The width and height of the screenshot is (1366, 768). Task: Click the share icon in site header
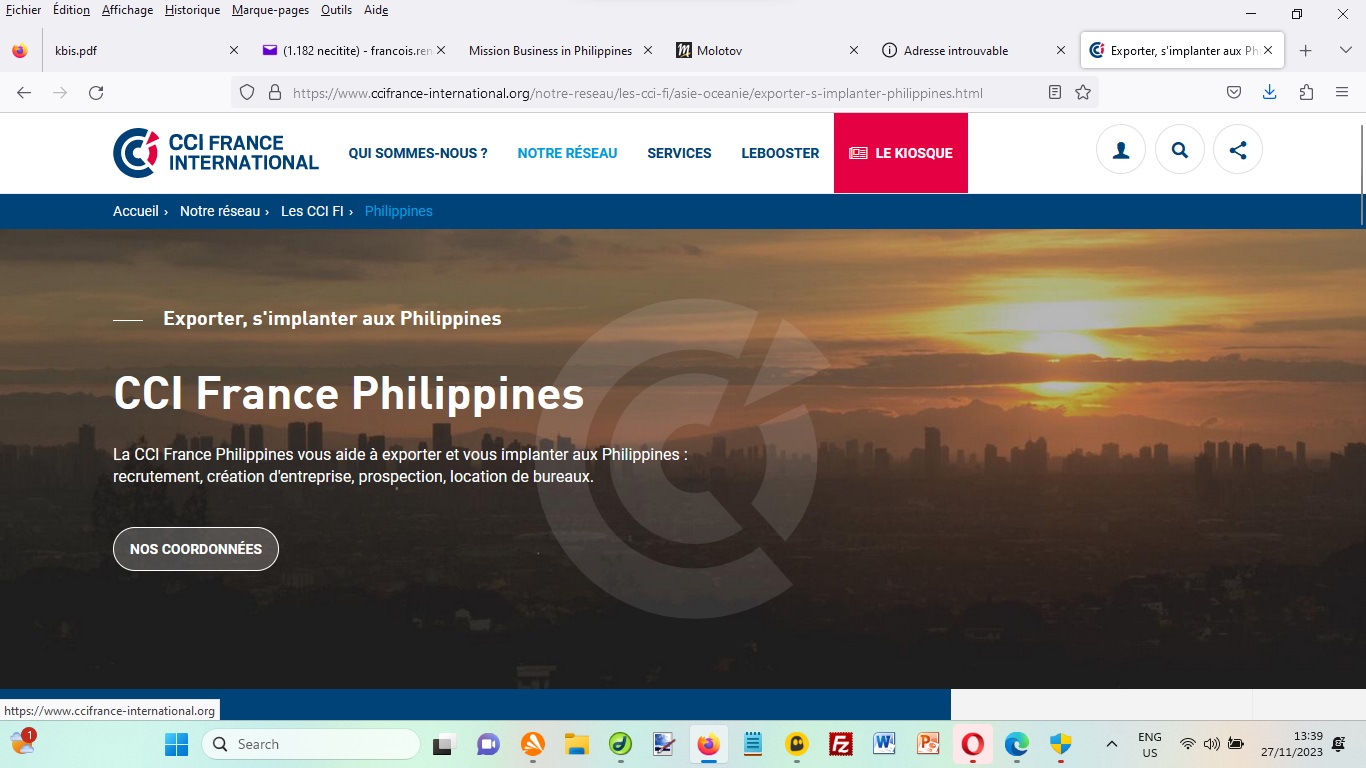tap(1238, 151)
